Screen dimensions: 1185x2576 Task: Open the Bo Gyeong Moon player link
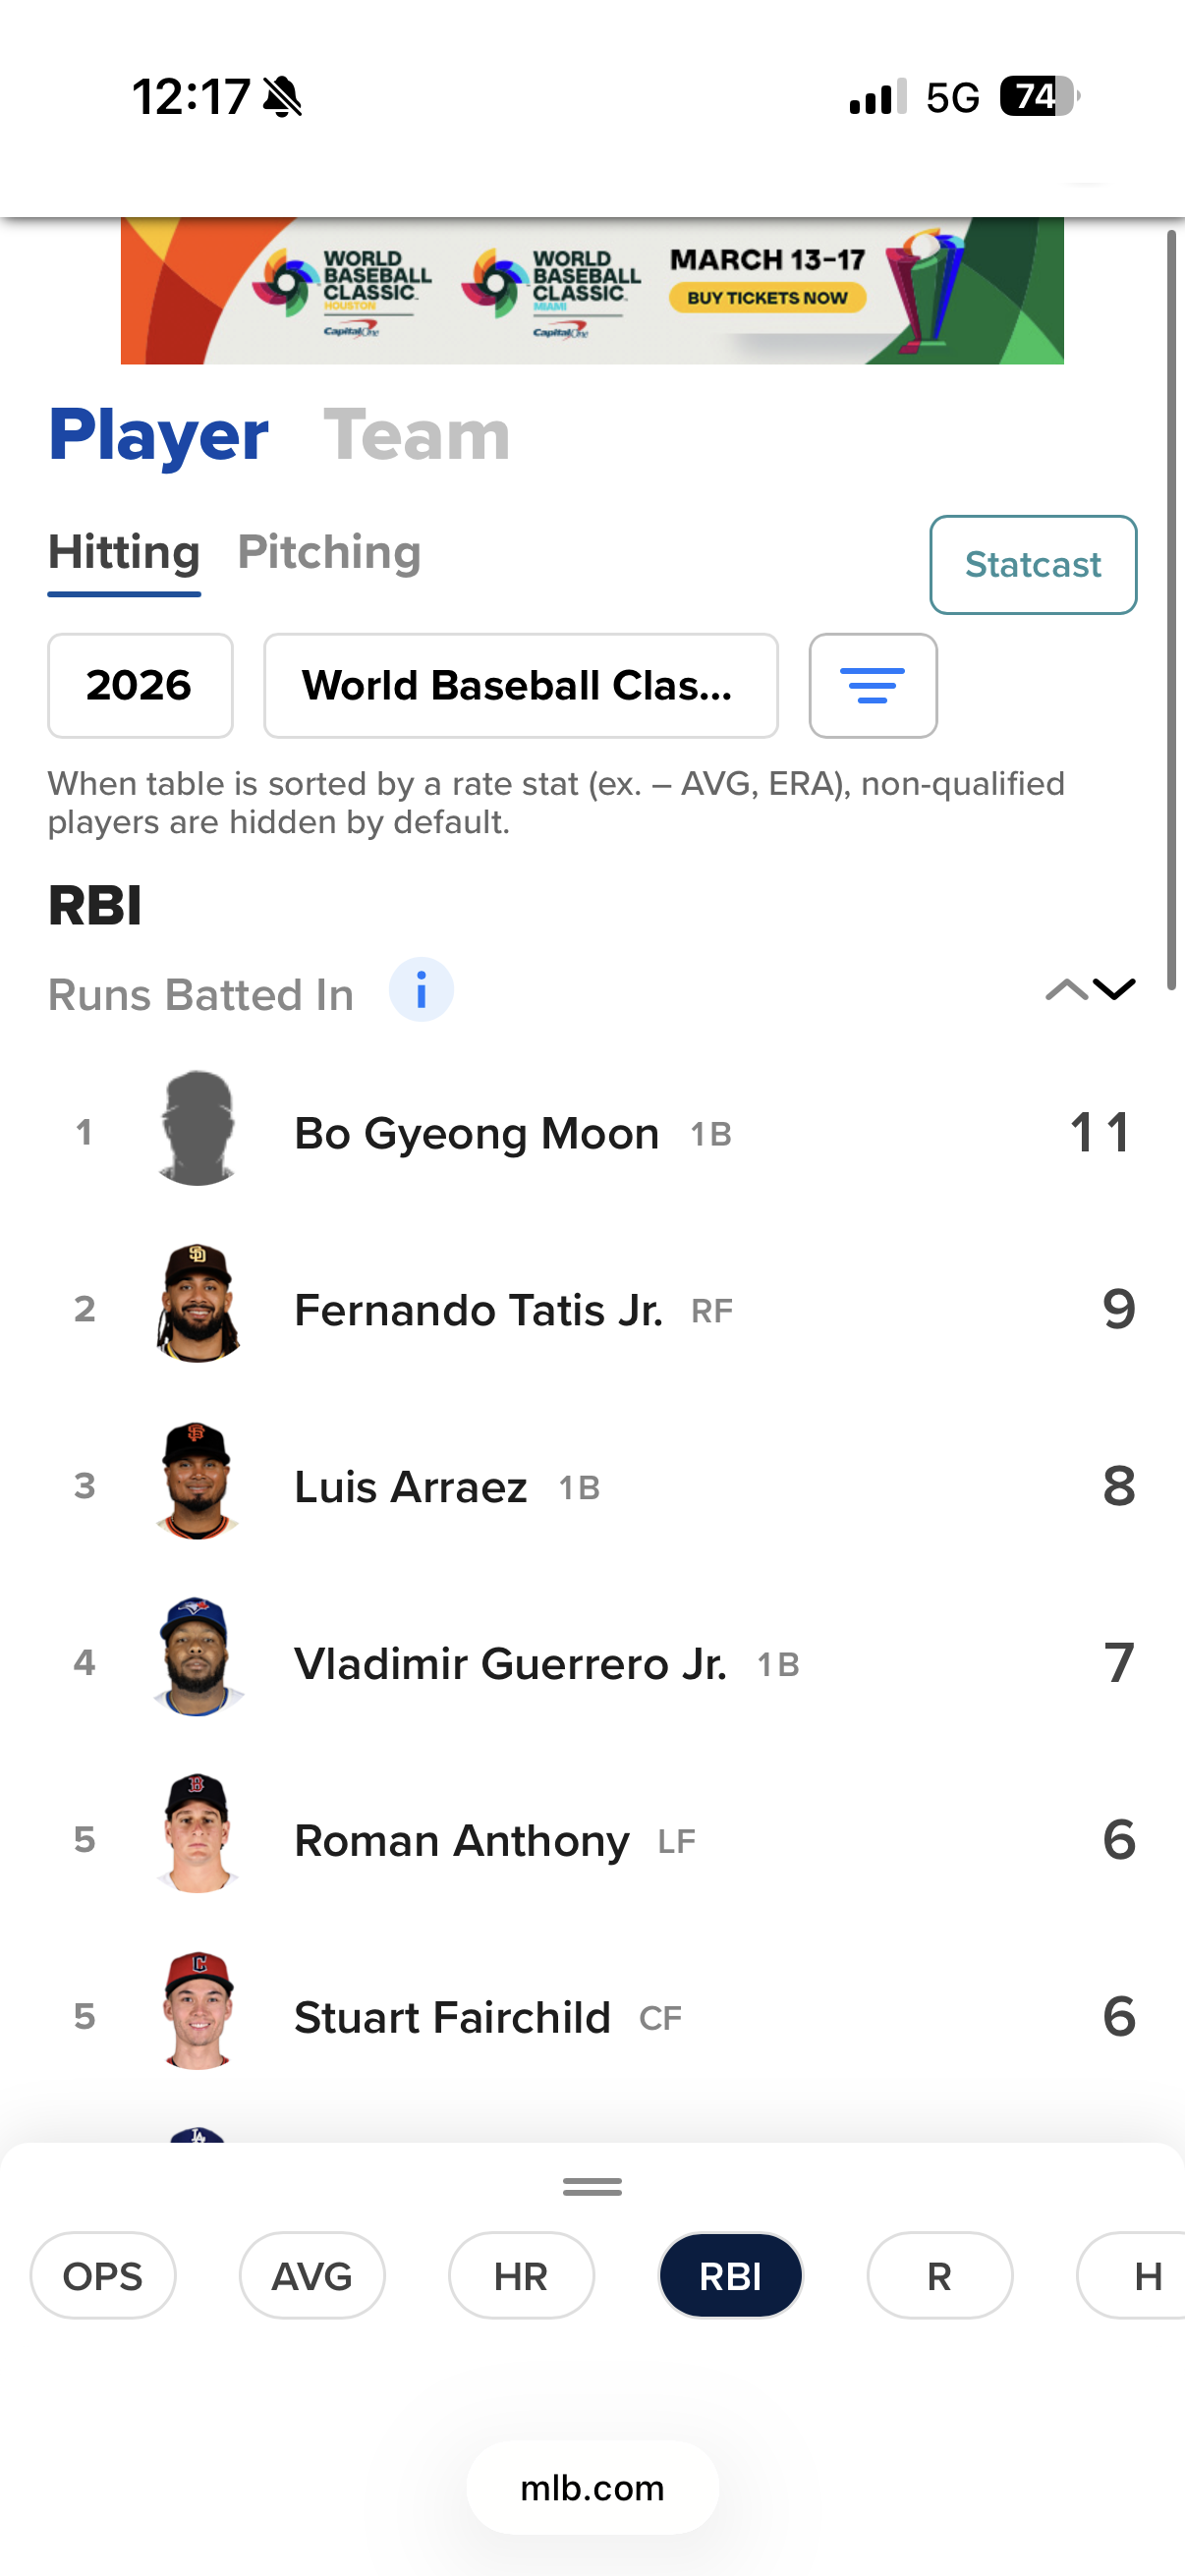coord(476,1134)
